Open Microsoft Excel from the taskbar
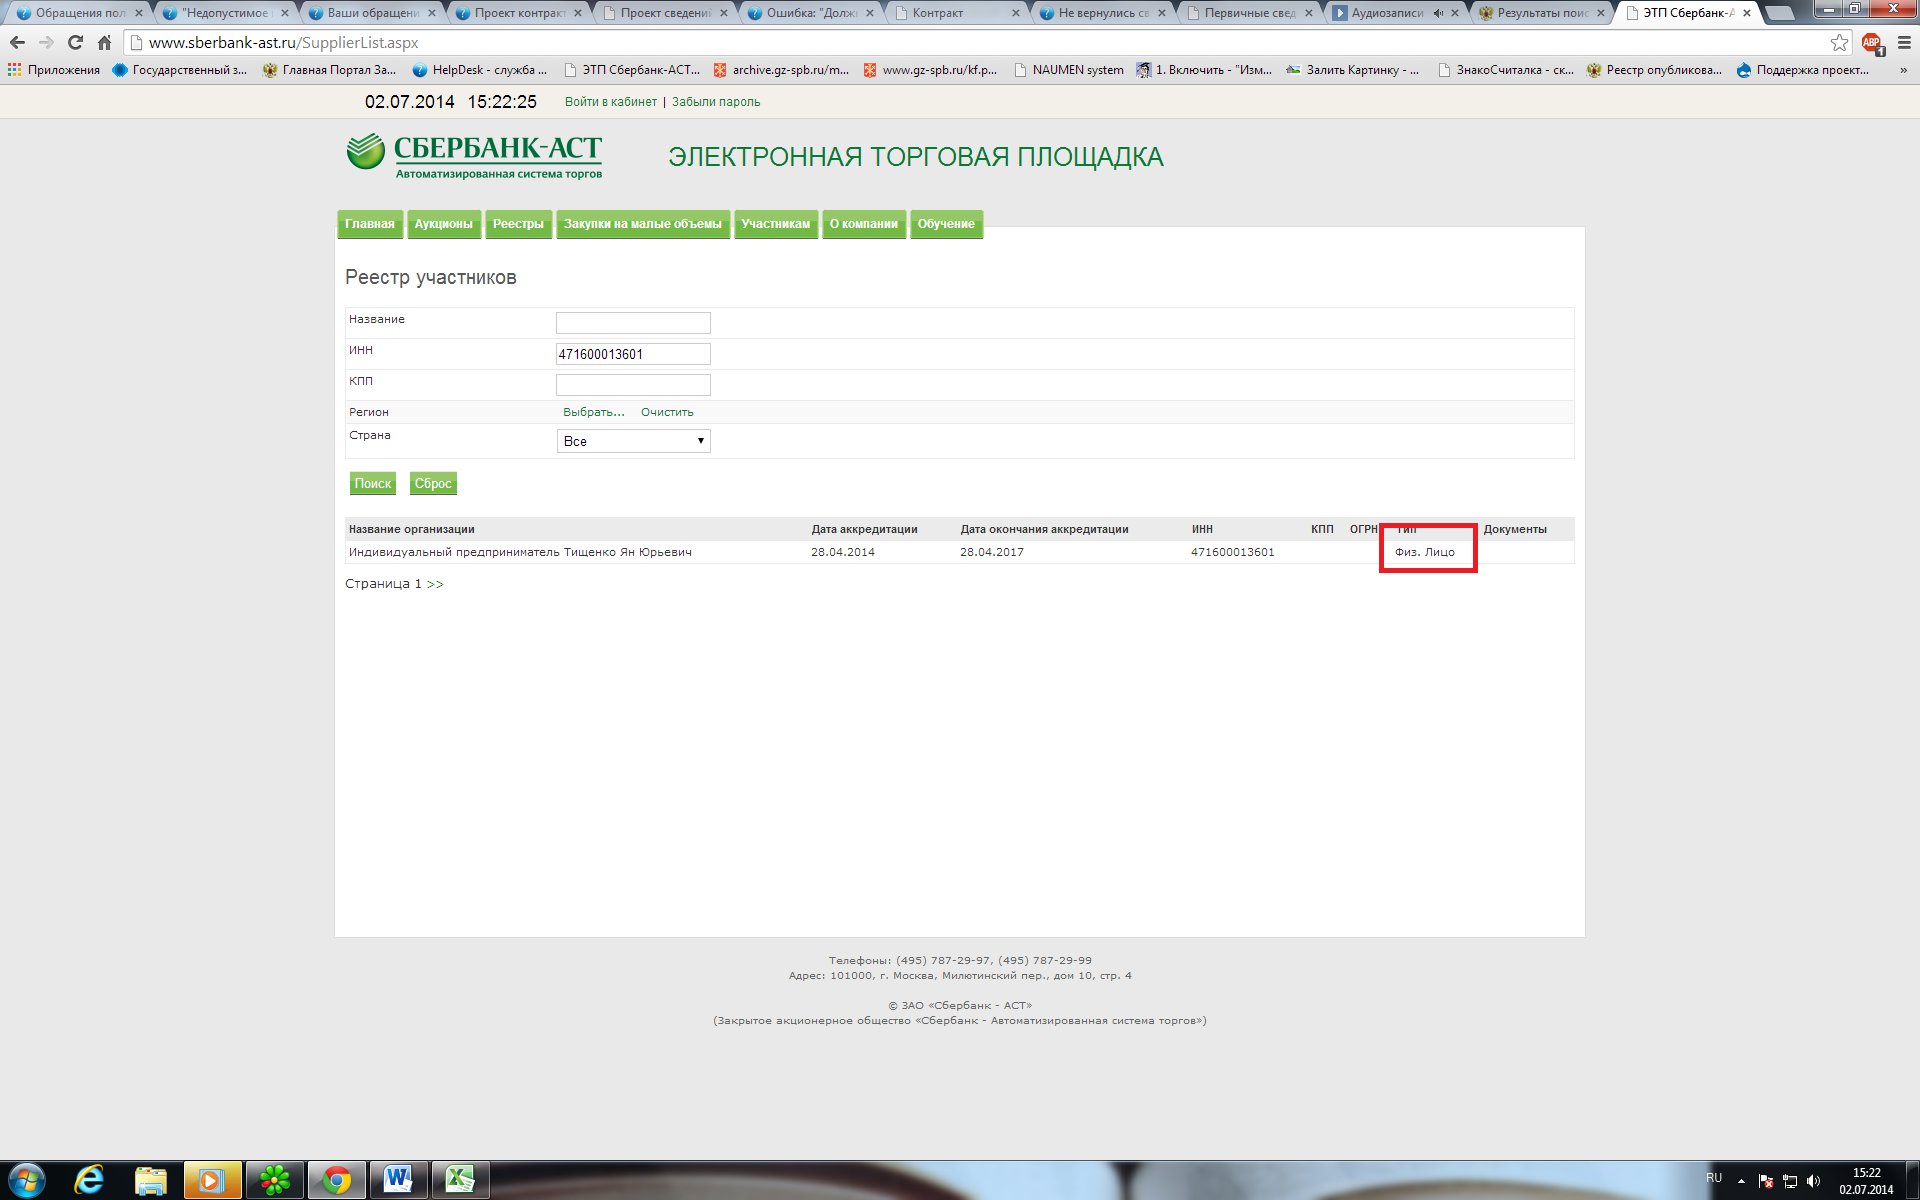This screenshot has width=1920, height=1200. point(460,1181)
